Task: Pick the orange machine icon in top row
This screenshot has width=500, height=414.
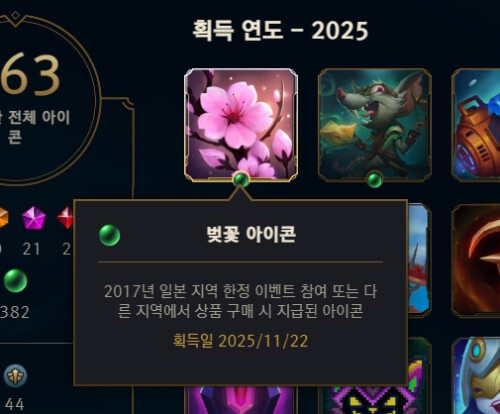Action: (476, 125)
